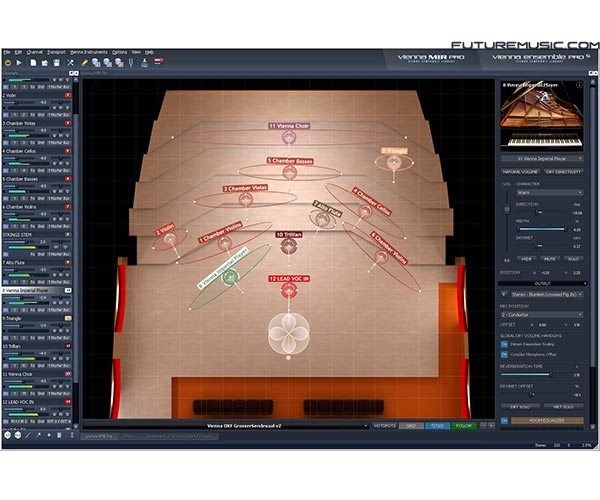Click the tuning fork icon

click(x=131, y=63)
